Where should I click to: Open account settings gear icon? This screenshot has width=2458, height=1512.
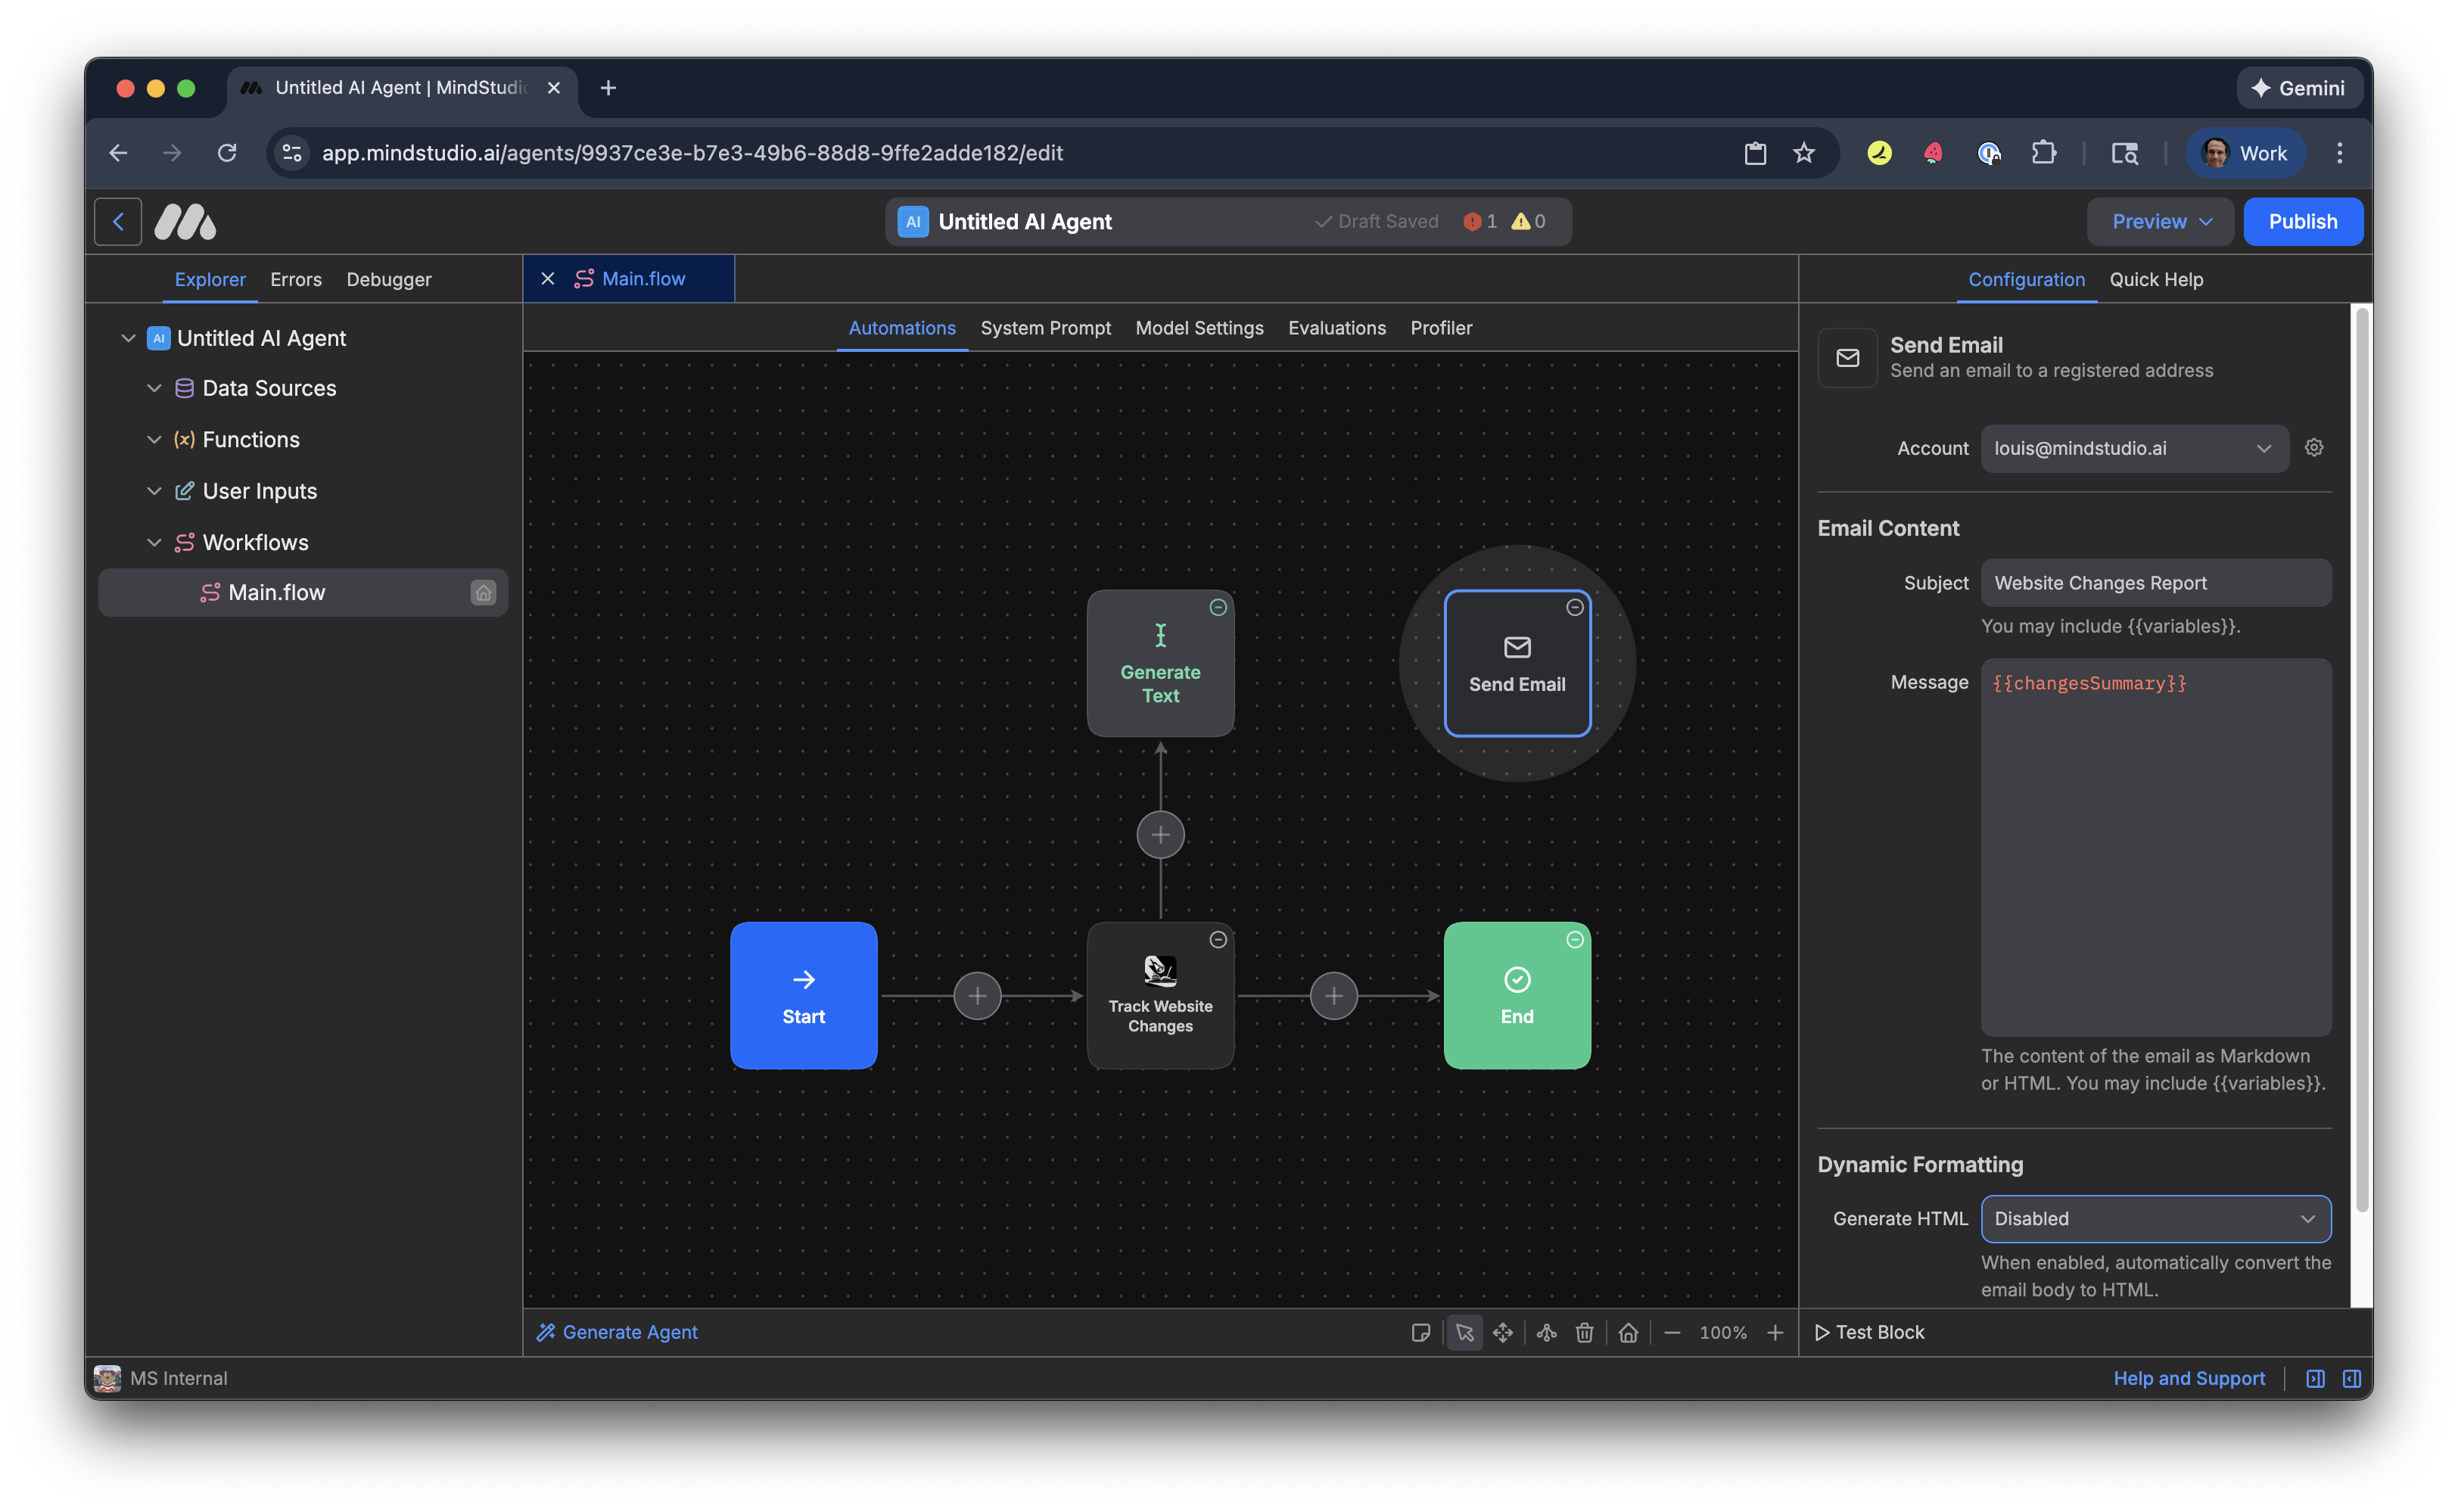(2314, 448)
